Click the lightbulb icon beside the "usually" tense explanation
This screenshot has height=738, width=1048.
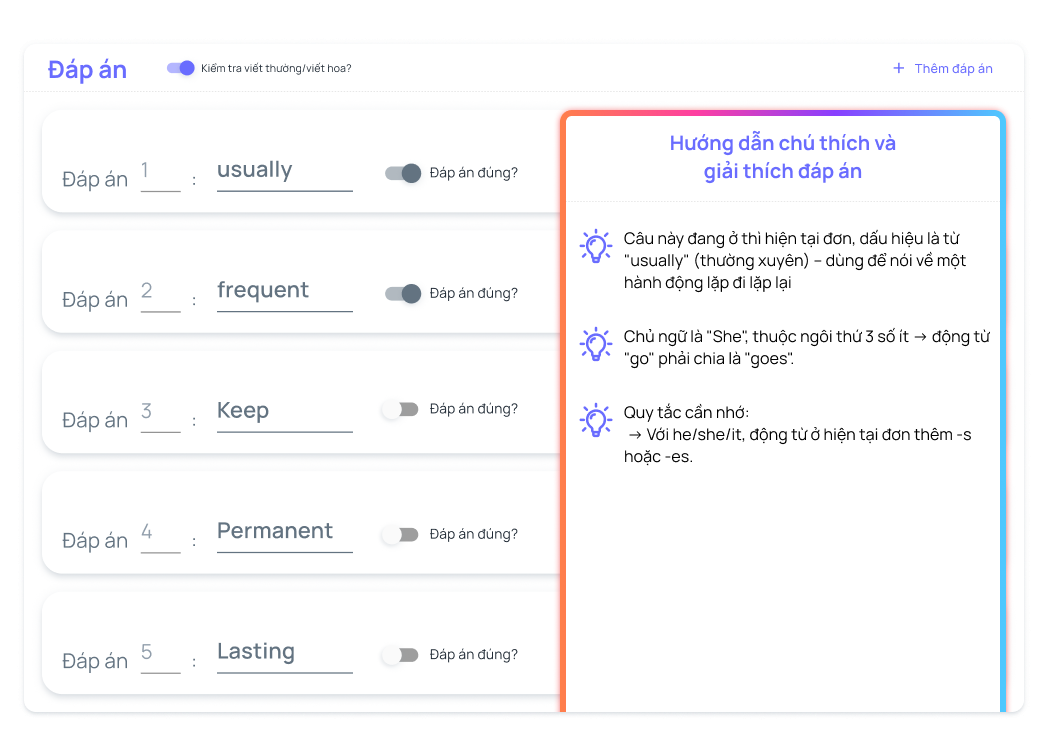click(595, 245)
